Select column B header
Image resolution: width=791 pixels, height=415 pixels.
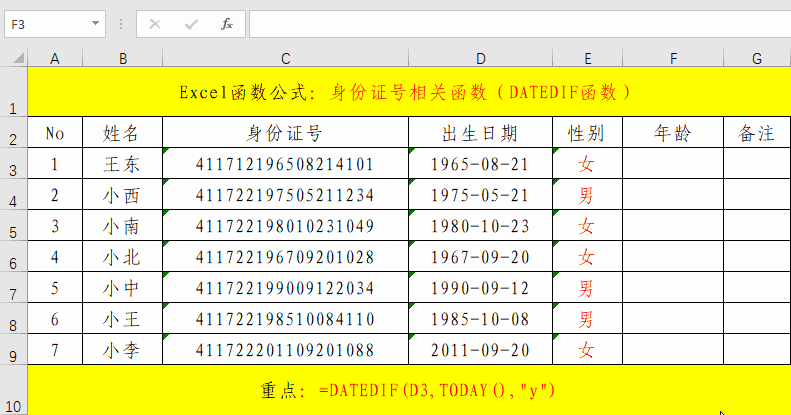coord(123,58)
